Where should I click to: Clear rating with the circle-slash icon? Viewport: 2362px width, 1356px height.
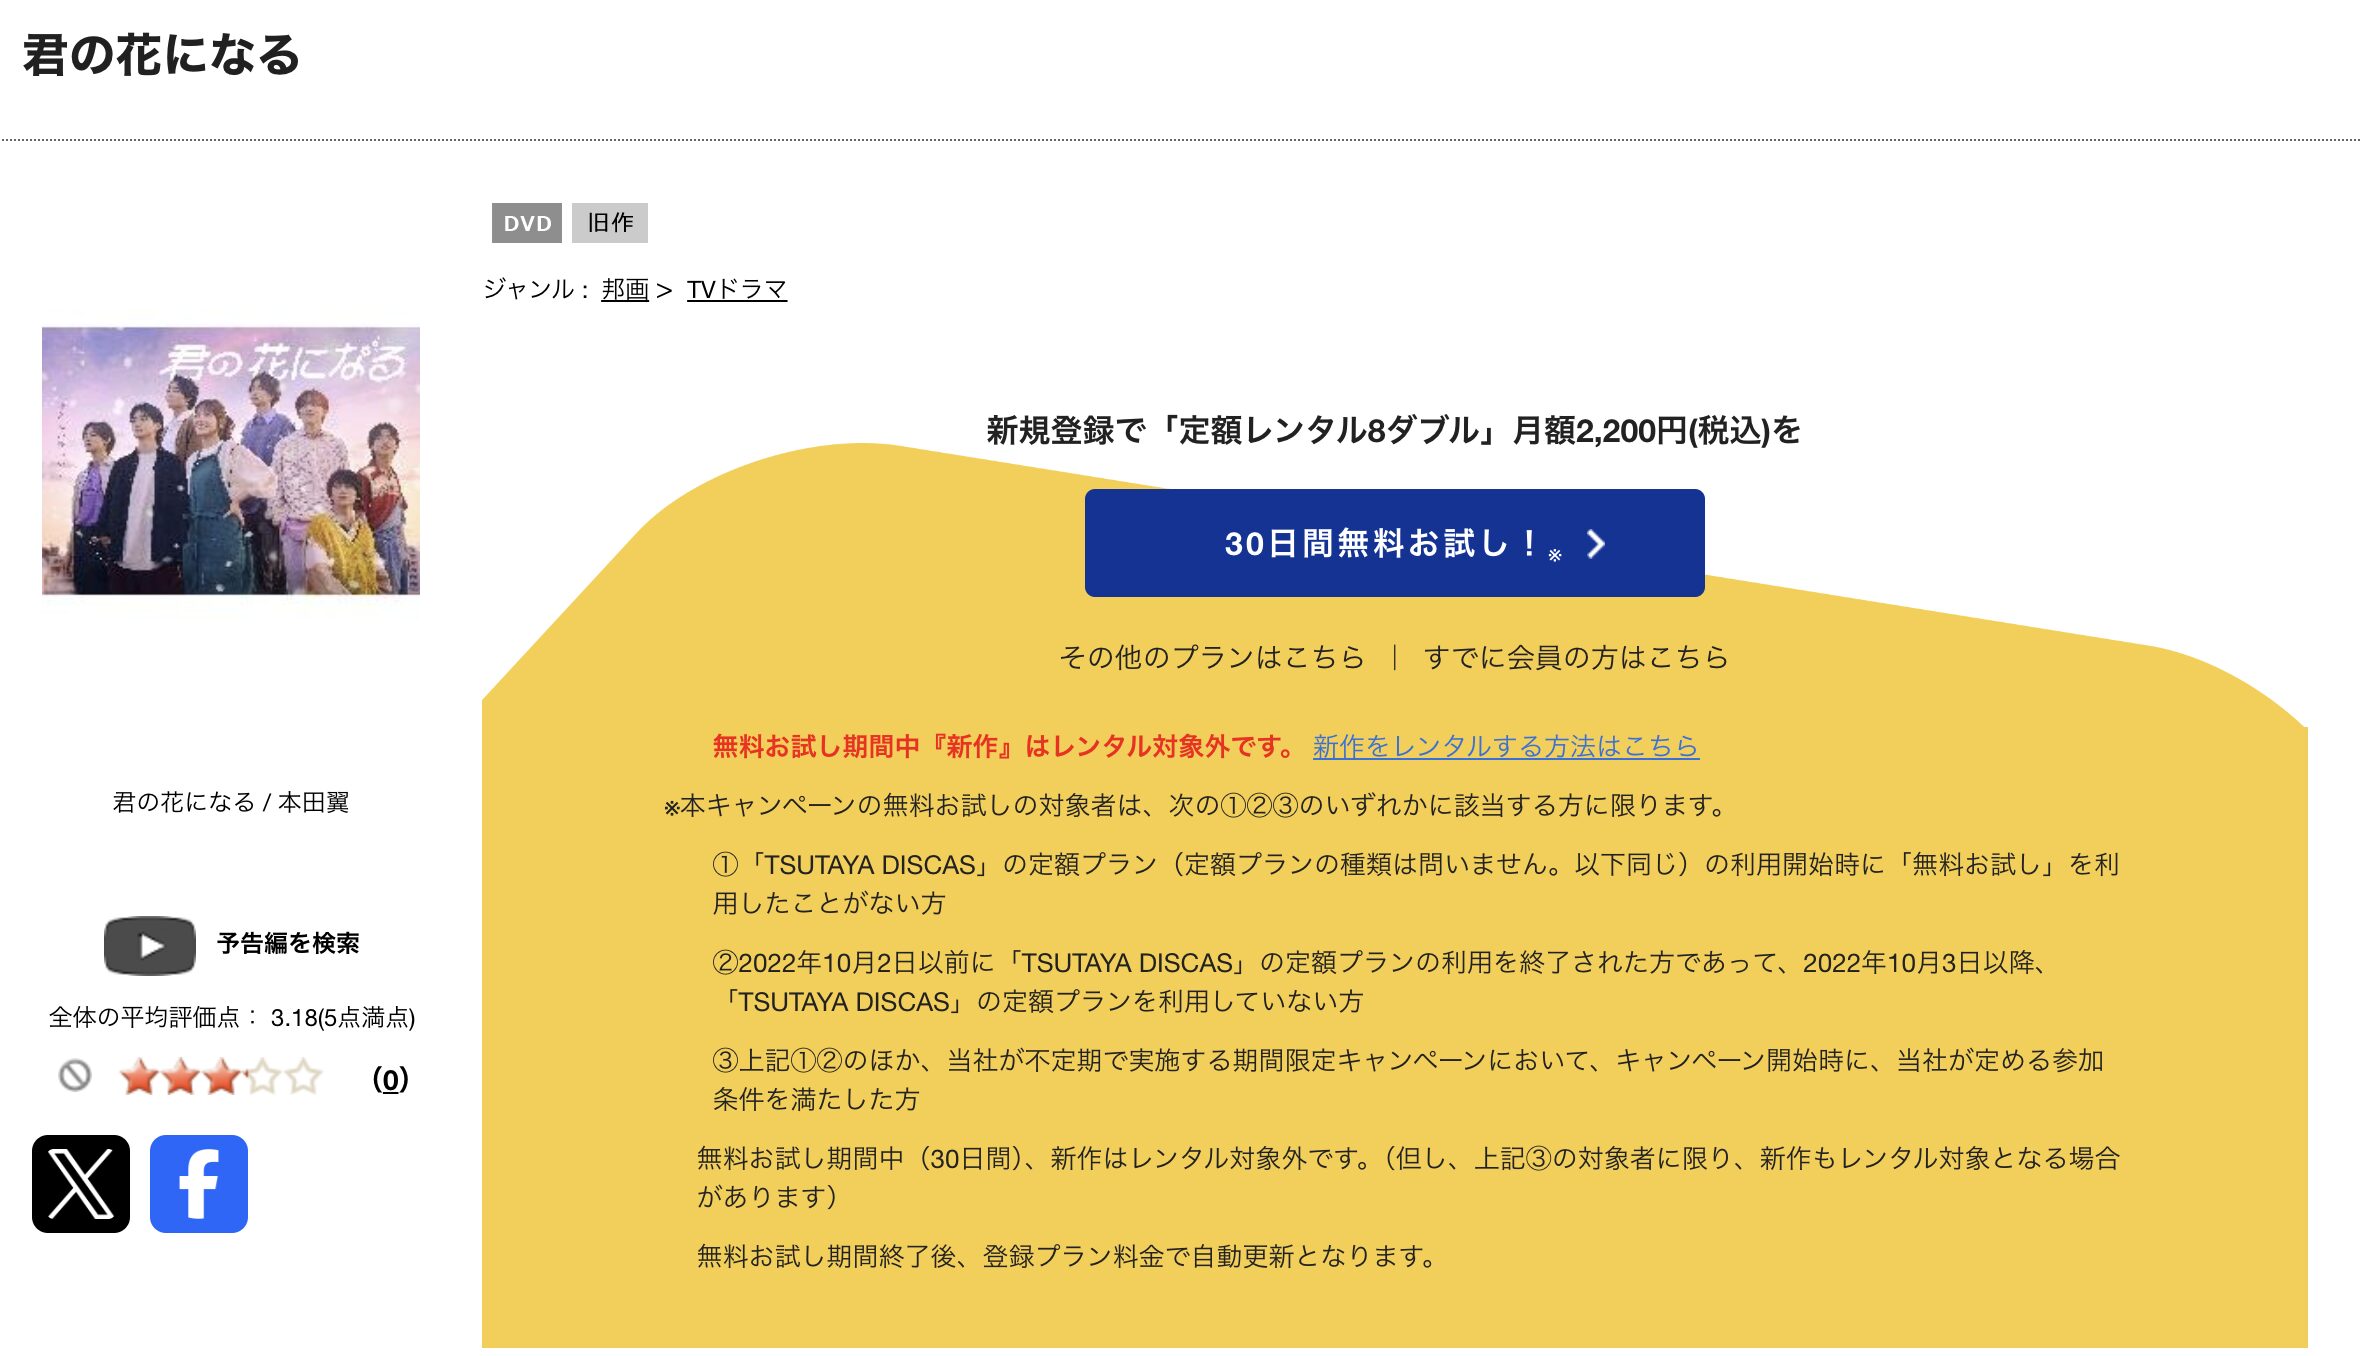75,1076
